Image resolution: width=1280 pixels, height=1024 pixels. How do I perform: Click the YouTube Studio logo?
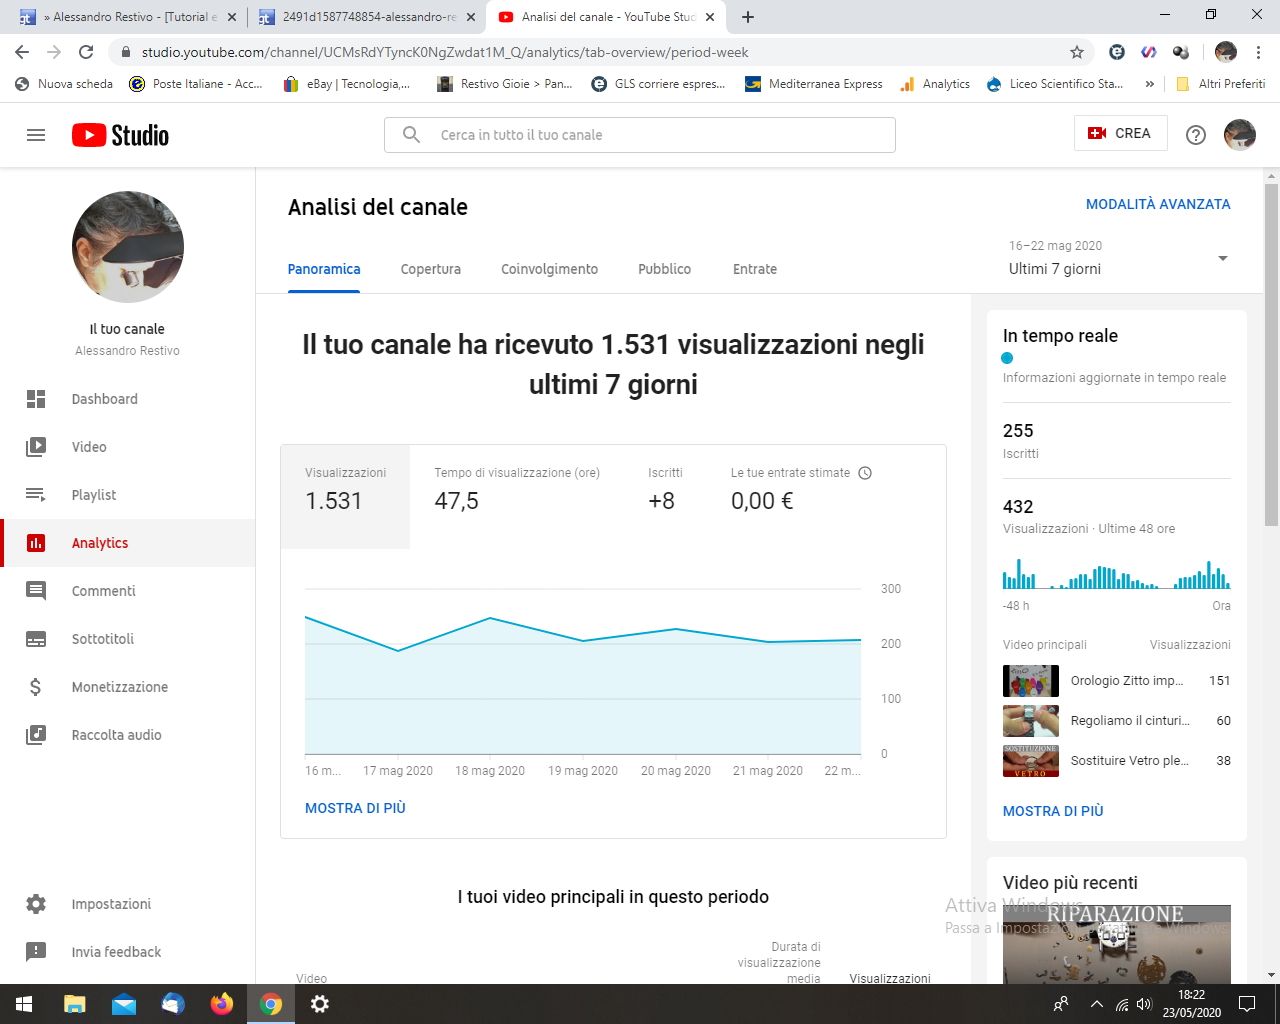[x=120, y=135]
